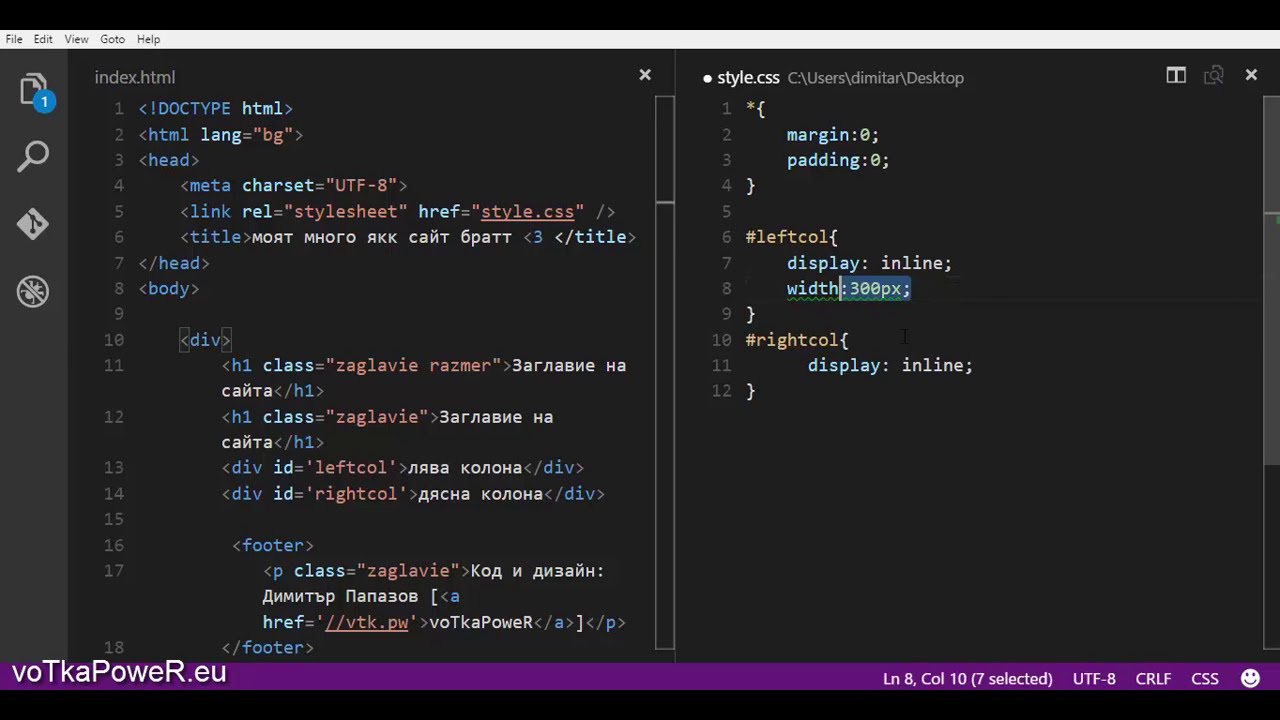Split the editor using the split icon

[x=1176, y=75]
